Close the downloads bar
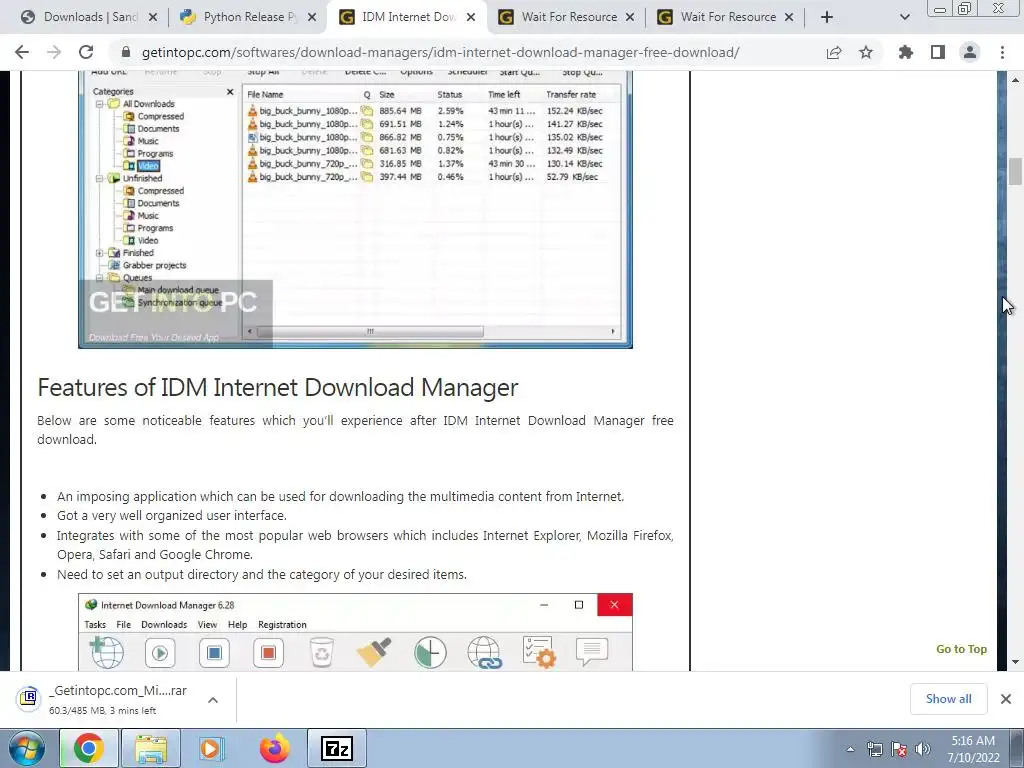This screenshot has width=1024, height=768. (1006, 699)
